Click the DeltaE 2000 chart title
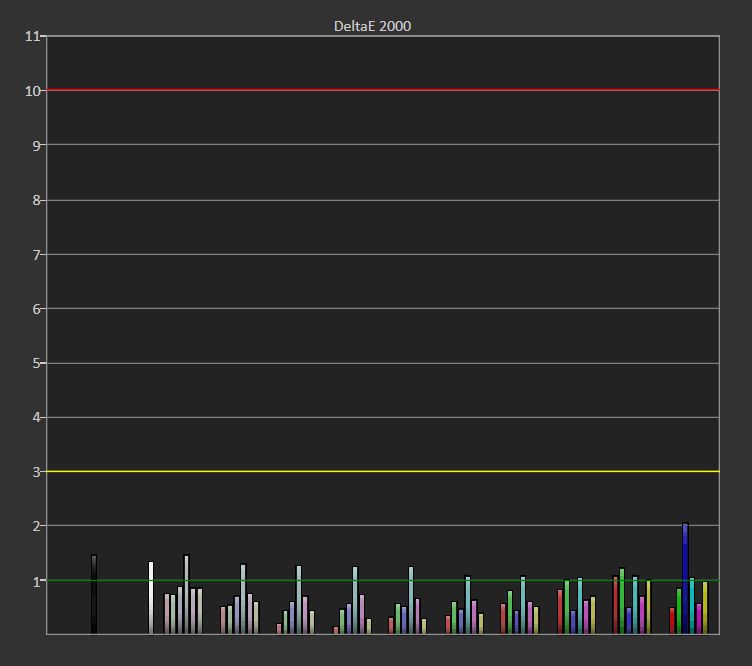Screen dimensions: 752x666 pos(372,26)
